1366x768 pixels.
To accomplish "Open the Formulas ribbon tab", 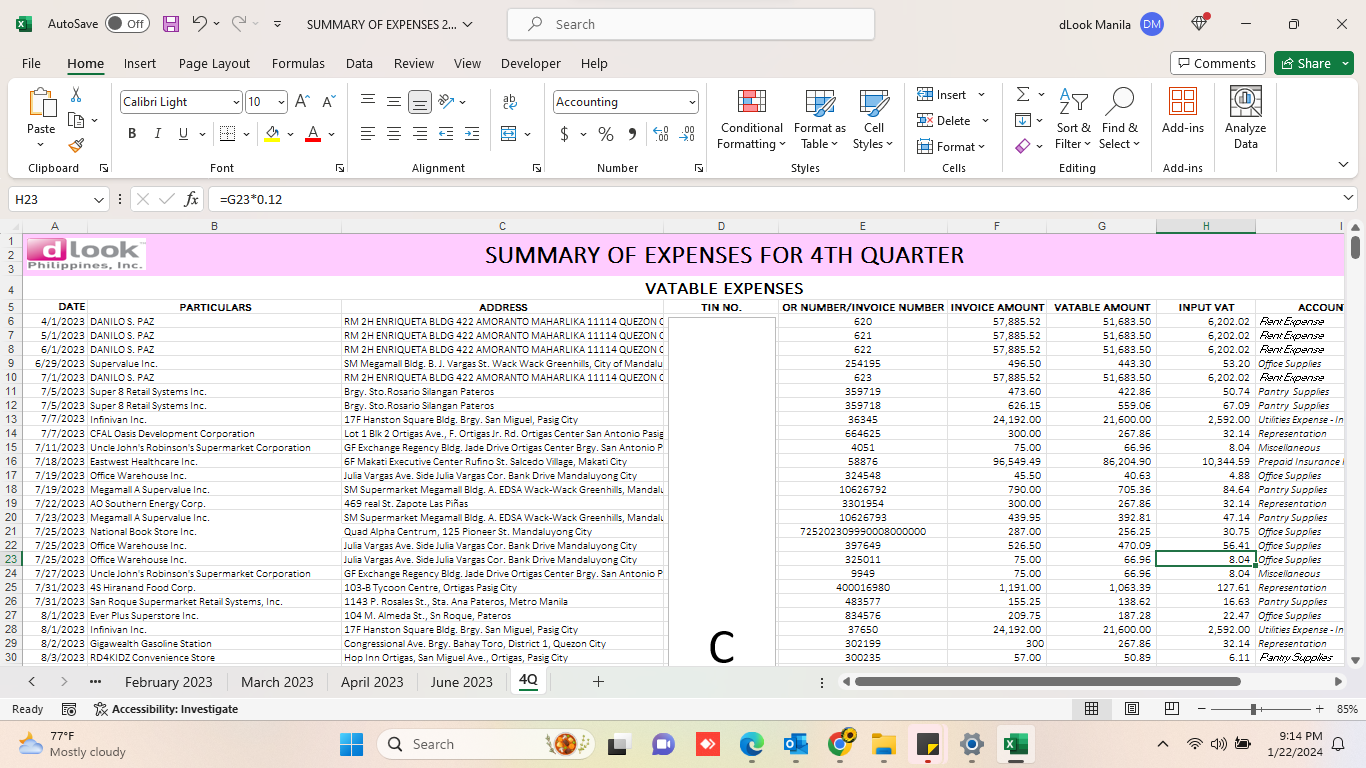I will point(298,63).
